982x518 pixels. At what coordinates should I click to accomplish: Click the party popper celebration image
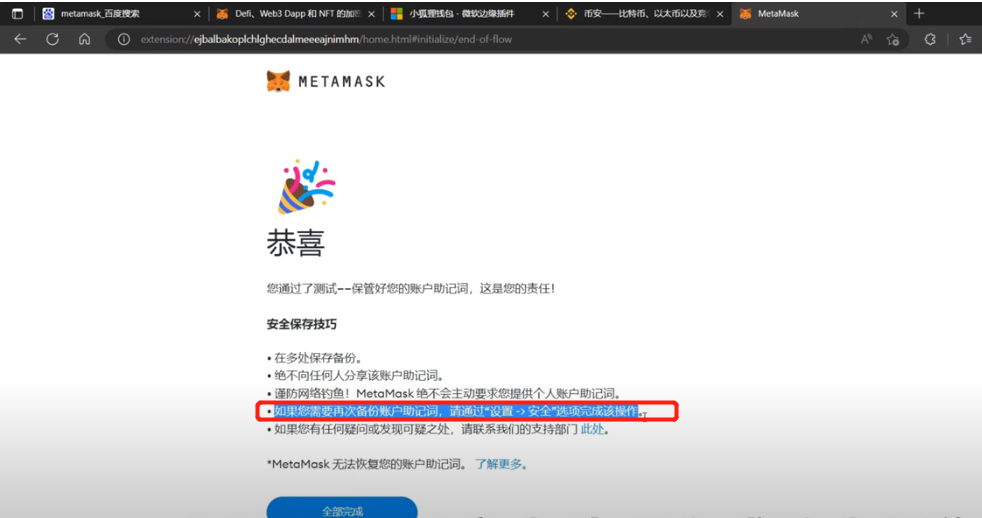click(x=306, y=186)
